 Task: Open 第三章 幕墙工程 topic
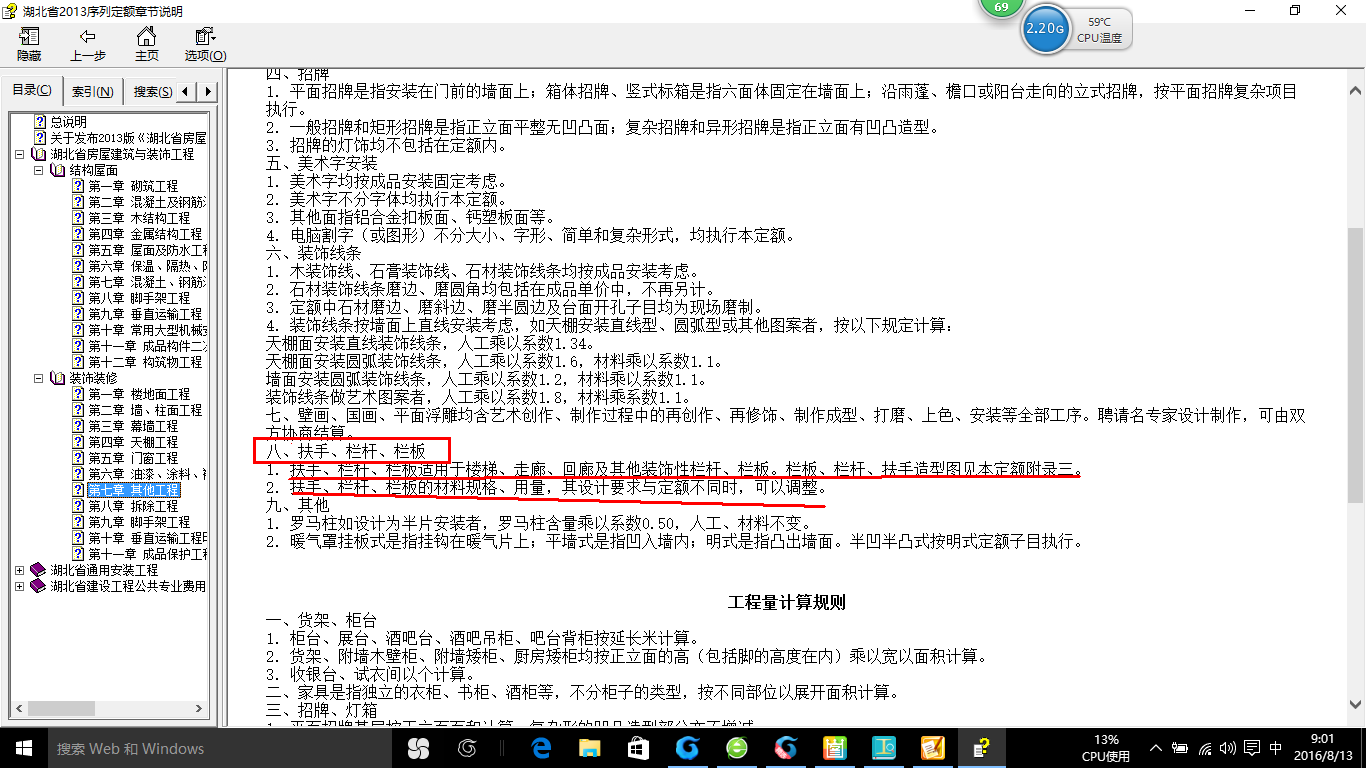133,426
